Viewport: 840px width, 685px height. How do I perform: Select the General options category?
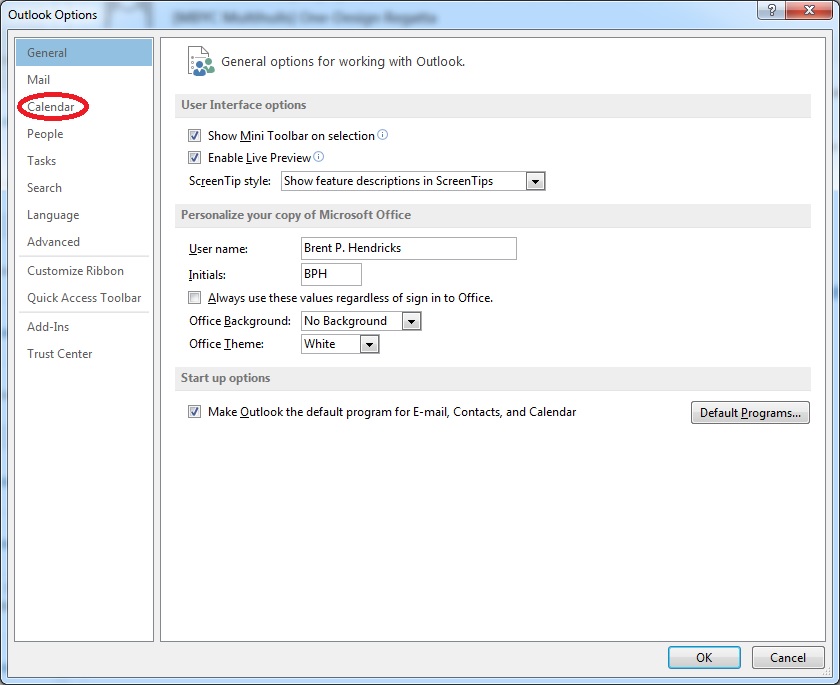click(84, 52)
